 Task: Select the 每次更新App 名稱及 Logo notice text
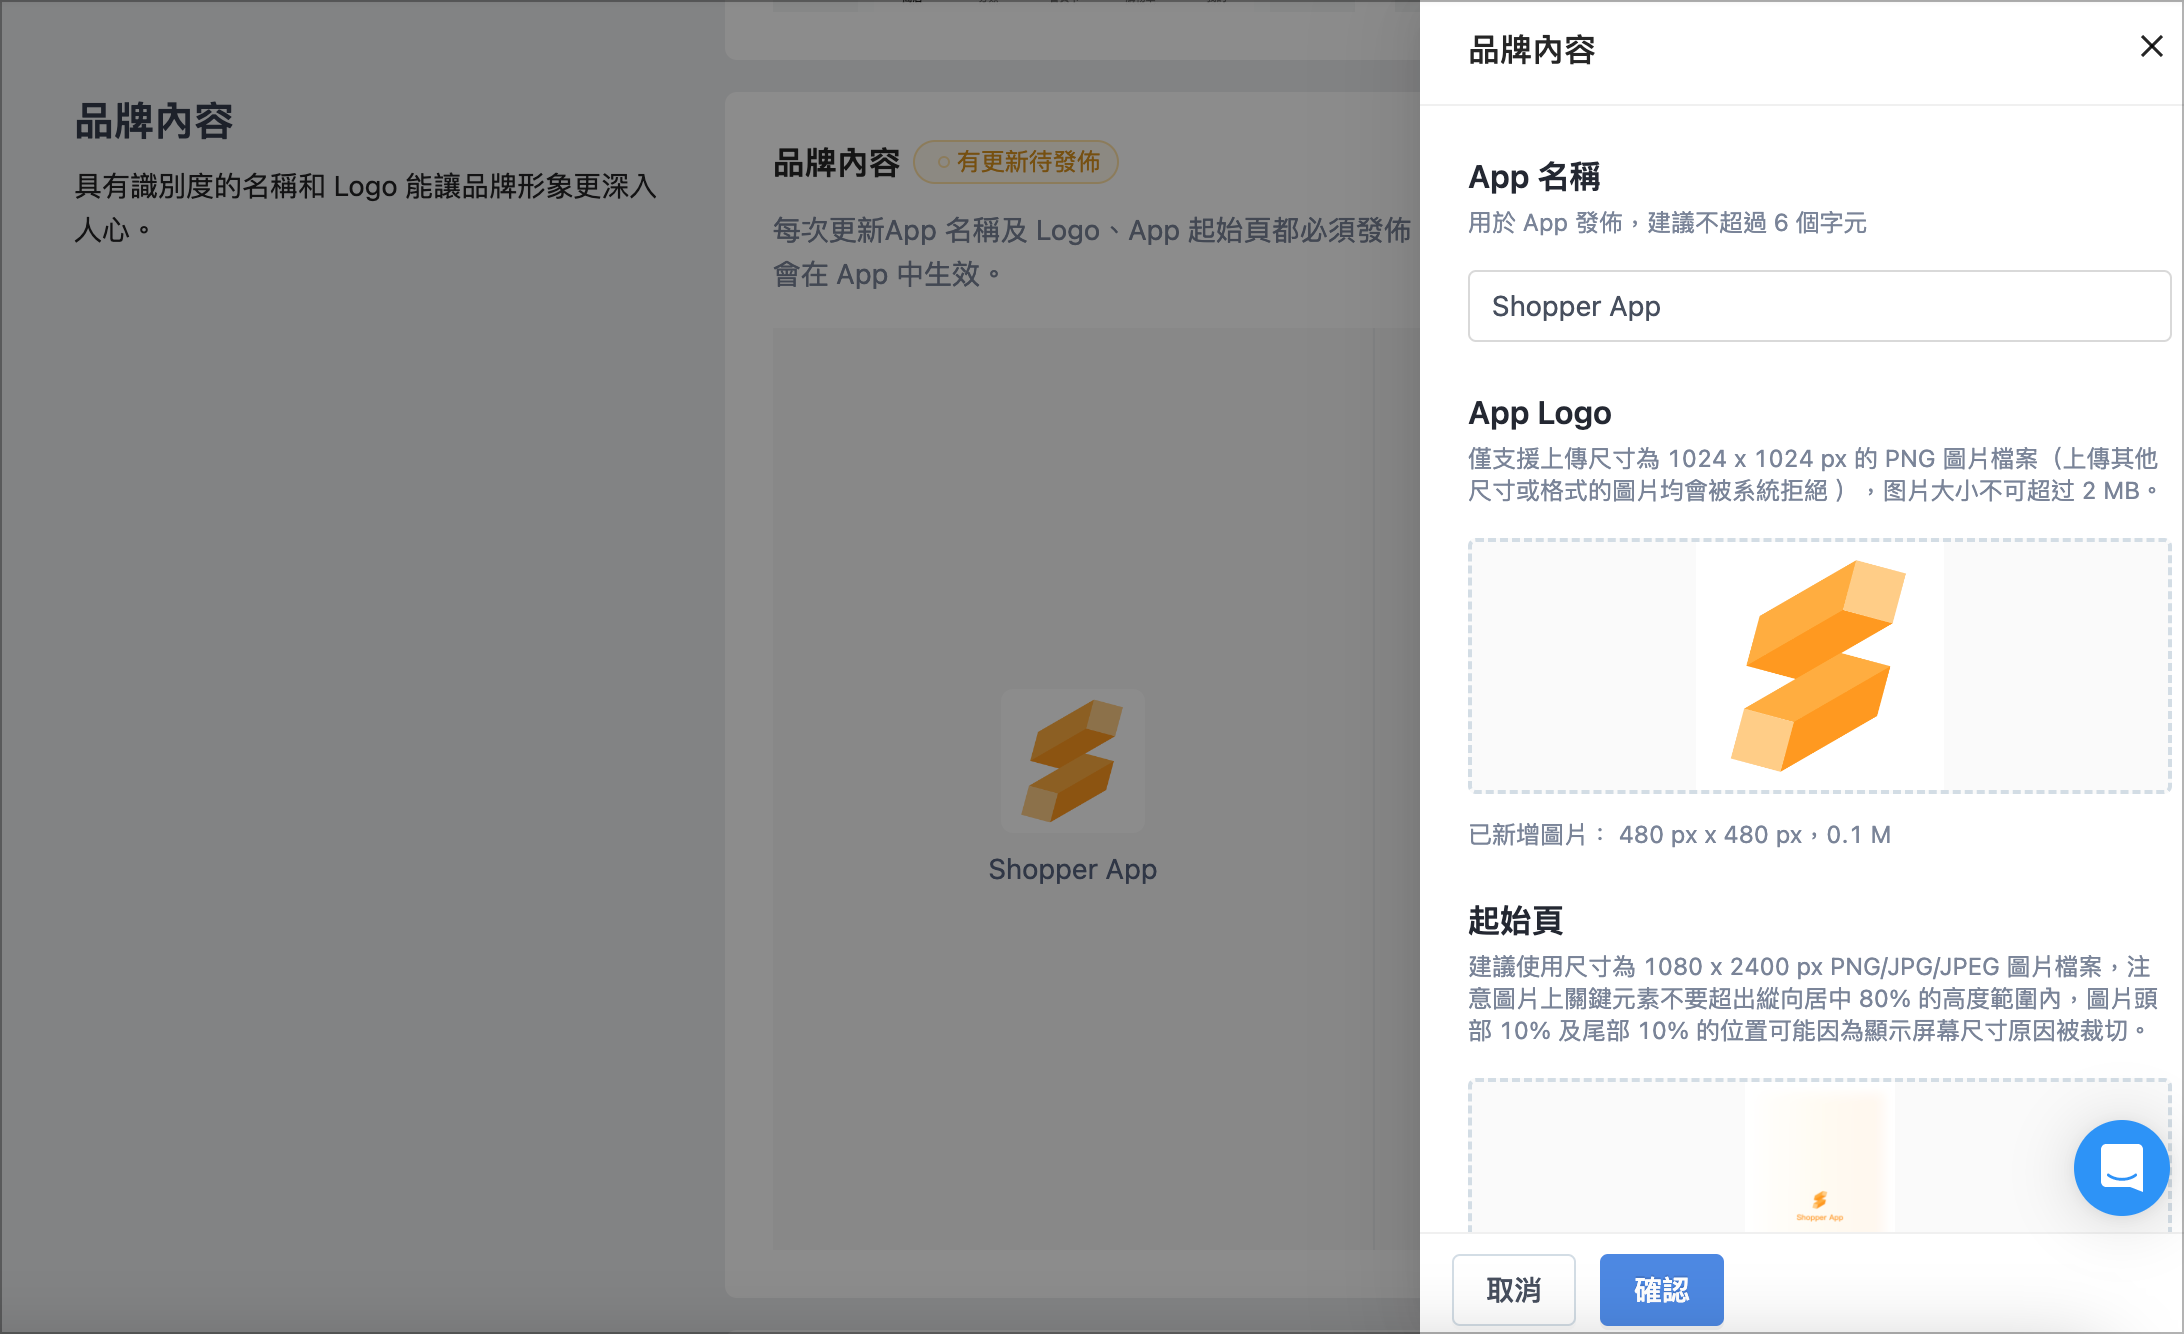[x=1092, y=251]
